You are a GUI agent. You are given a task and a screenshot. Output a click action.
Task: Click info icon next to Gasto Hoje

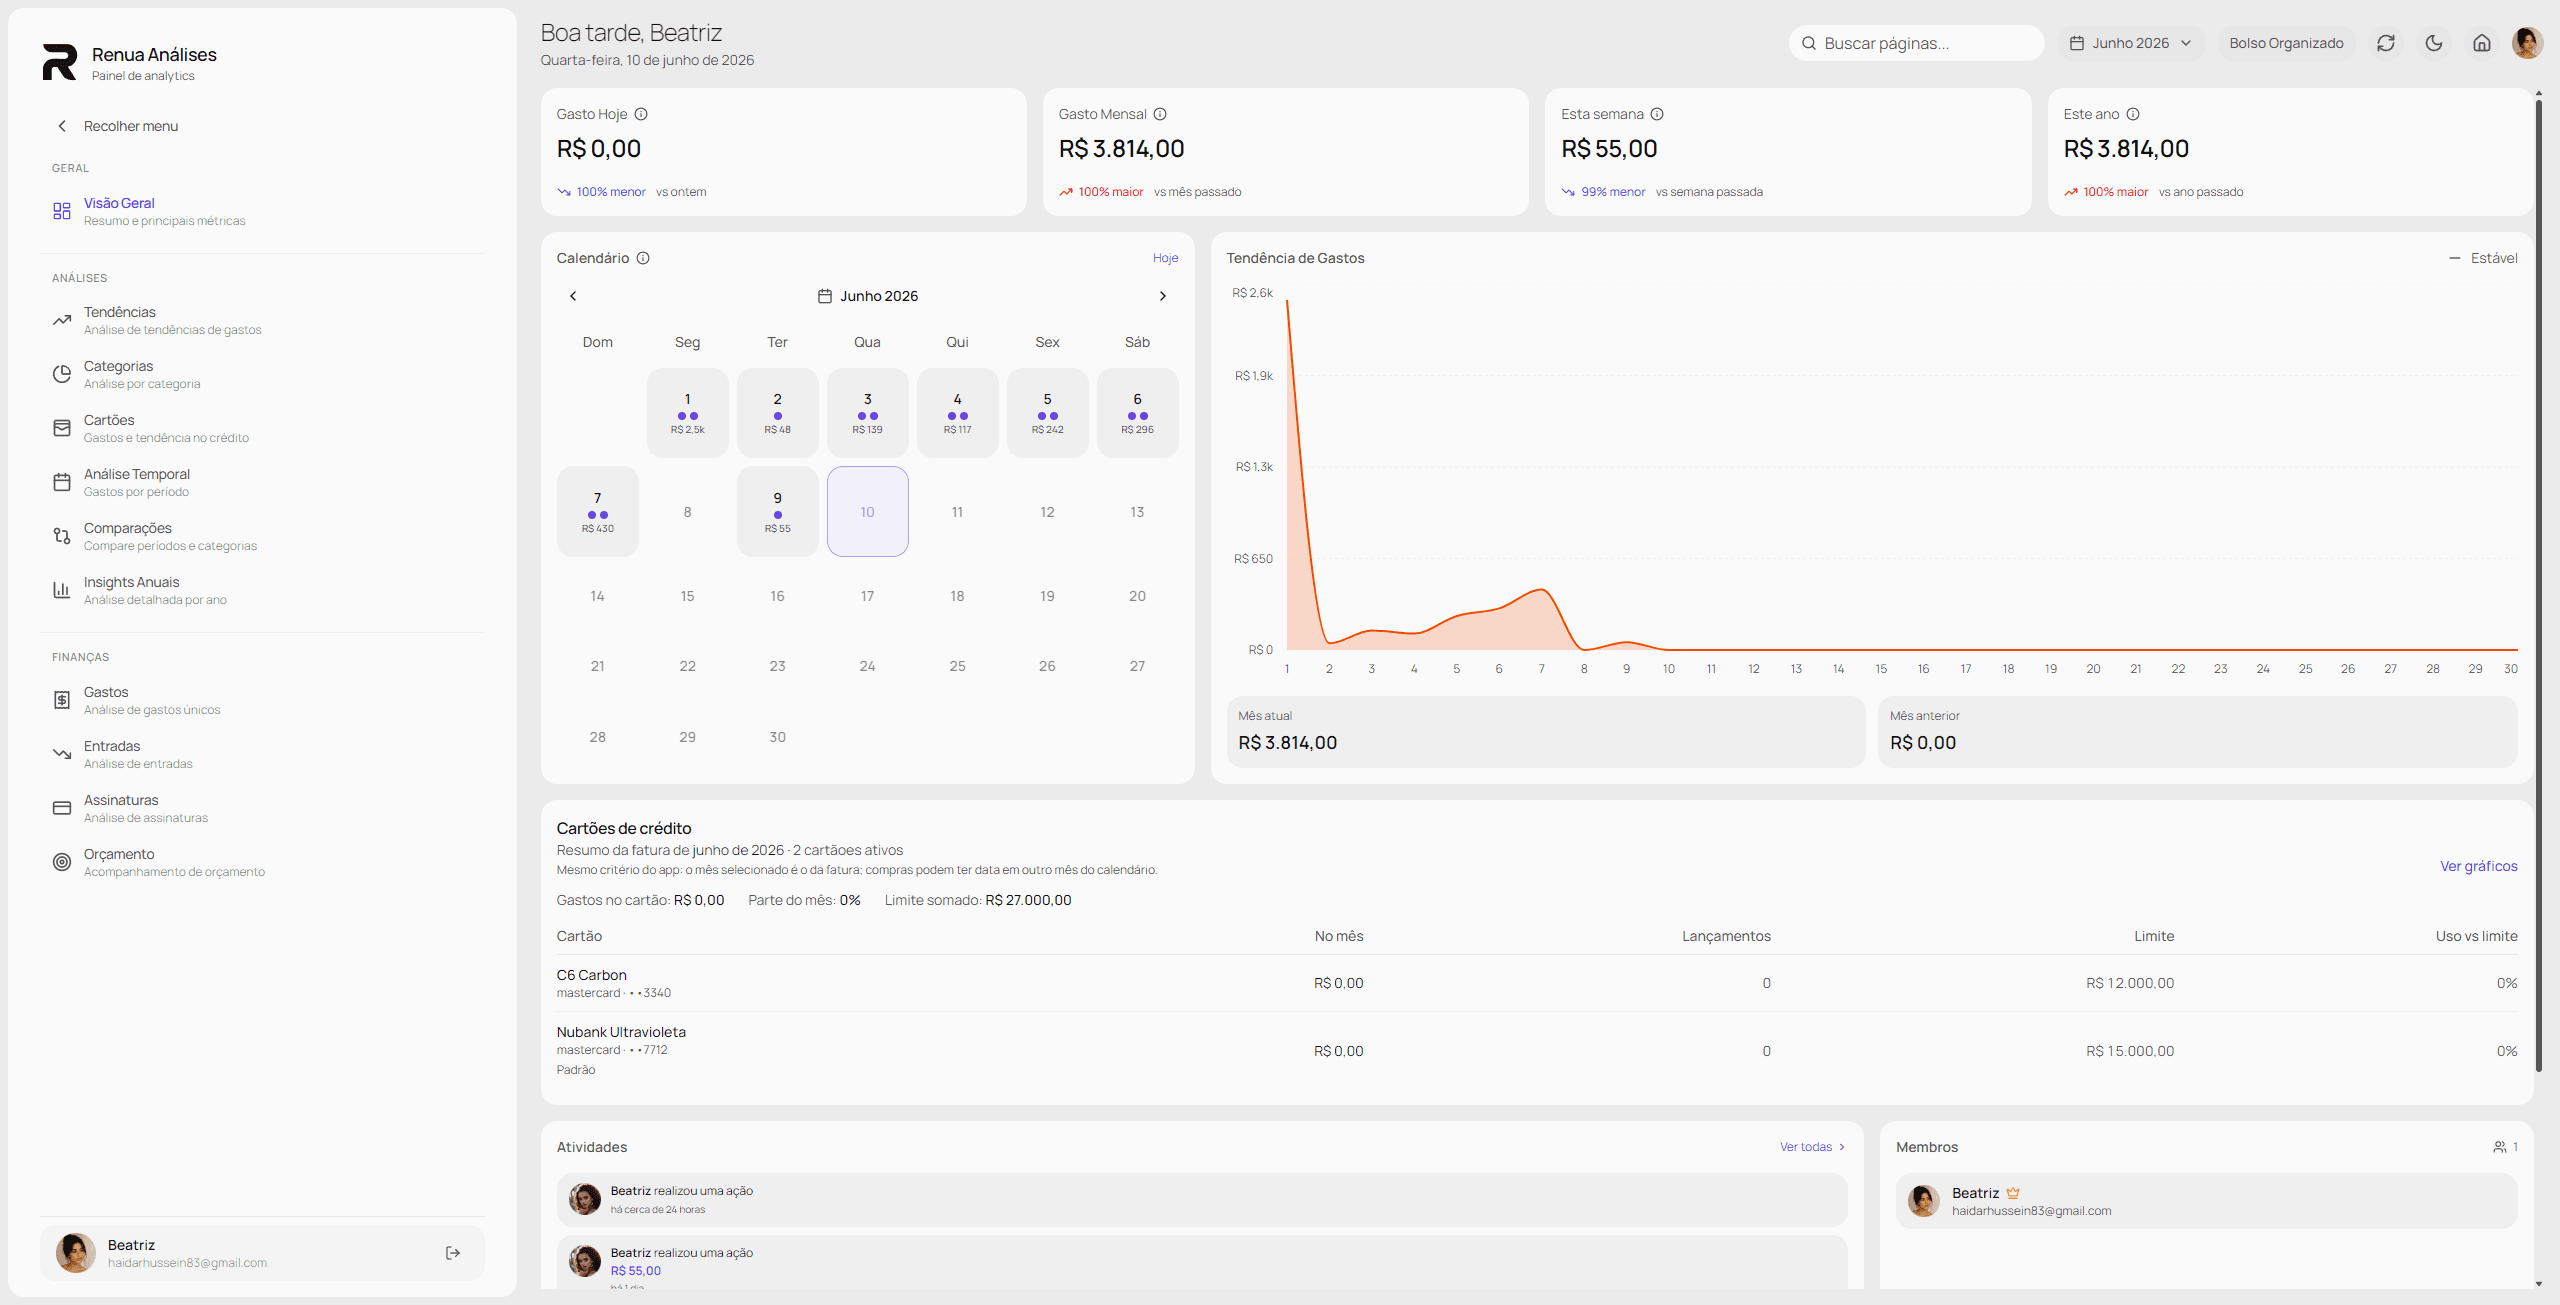[x=641, y=114]
